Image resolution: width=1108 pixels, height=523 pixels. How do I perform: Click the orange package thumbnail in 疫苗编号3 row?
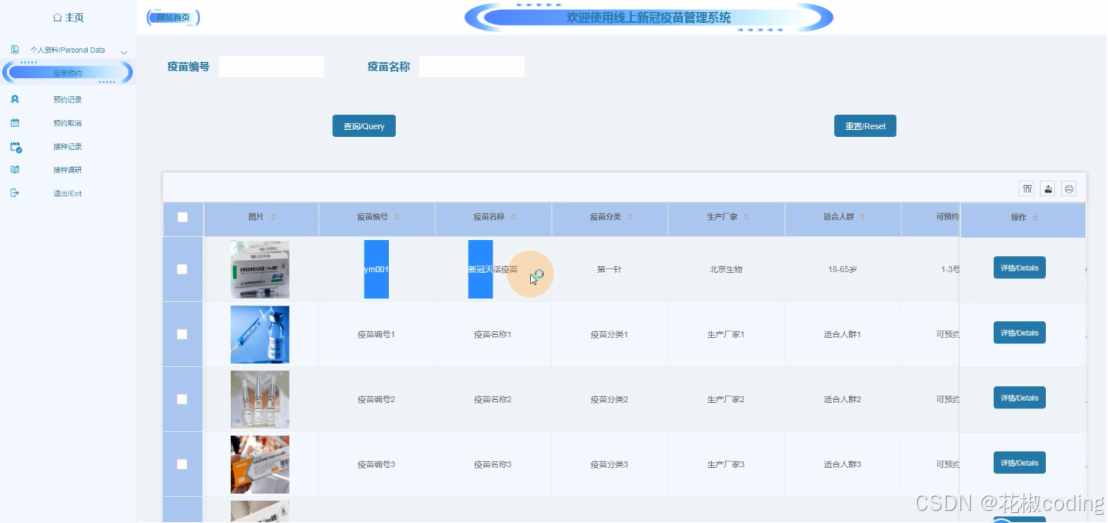click(260, 464)
